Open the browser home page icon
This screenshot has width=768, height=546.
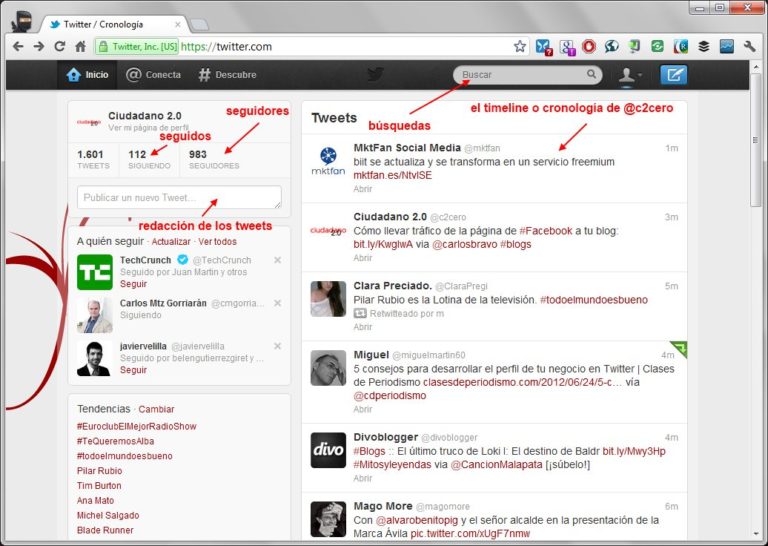pyautogui.click(x=81, y=47)
